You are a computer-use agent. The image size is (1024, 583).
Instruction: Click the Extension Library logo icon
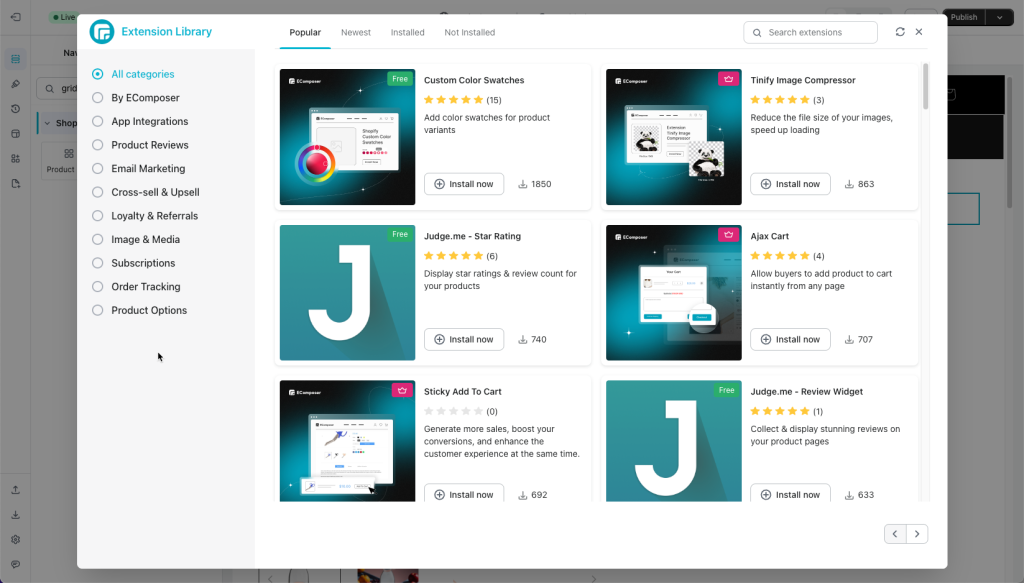click(102, 31)
